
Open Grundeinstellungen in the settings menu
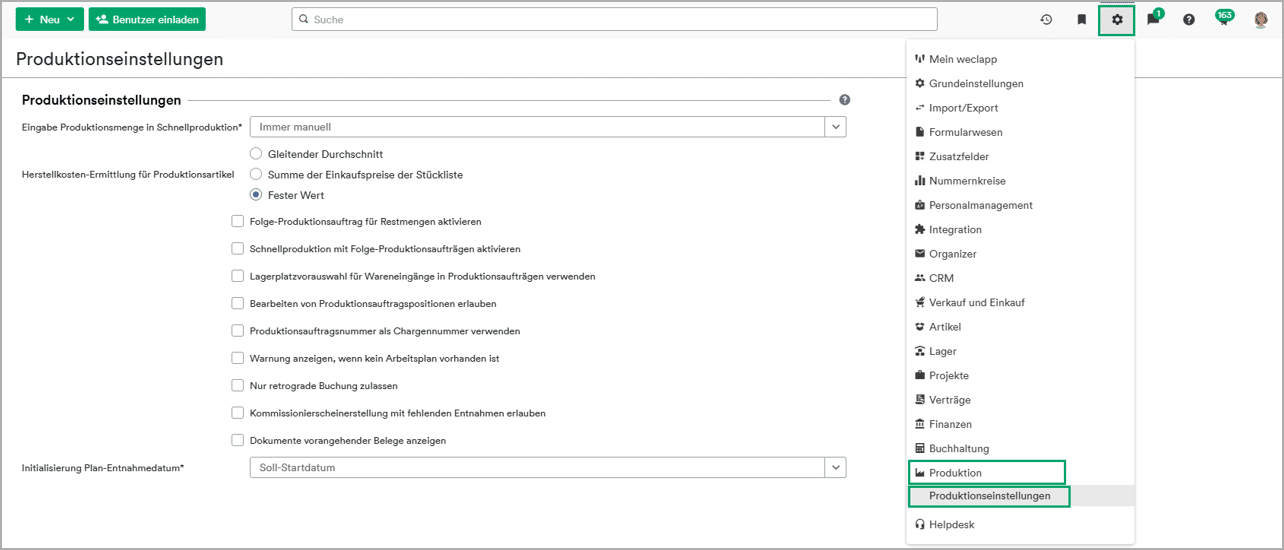click(x=975, y=84)
